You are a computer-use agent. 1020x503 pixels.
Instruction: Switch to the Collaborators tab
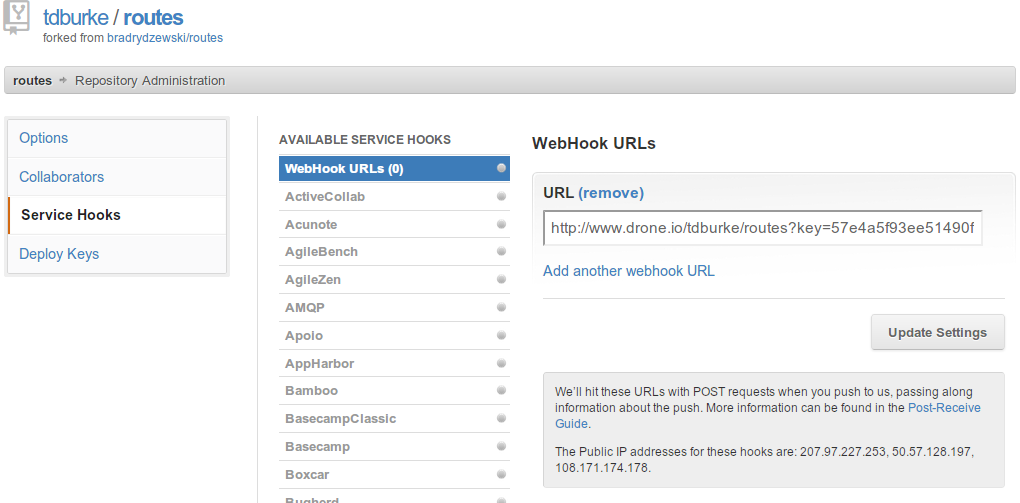point(62,177)
